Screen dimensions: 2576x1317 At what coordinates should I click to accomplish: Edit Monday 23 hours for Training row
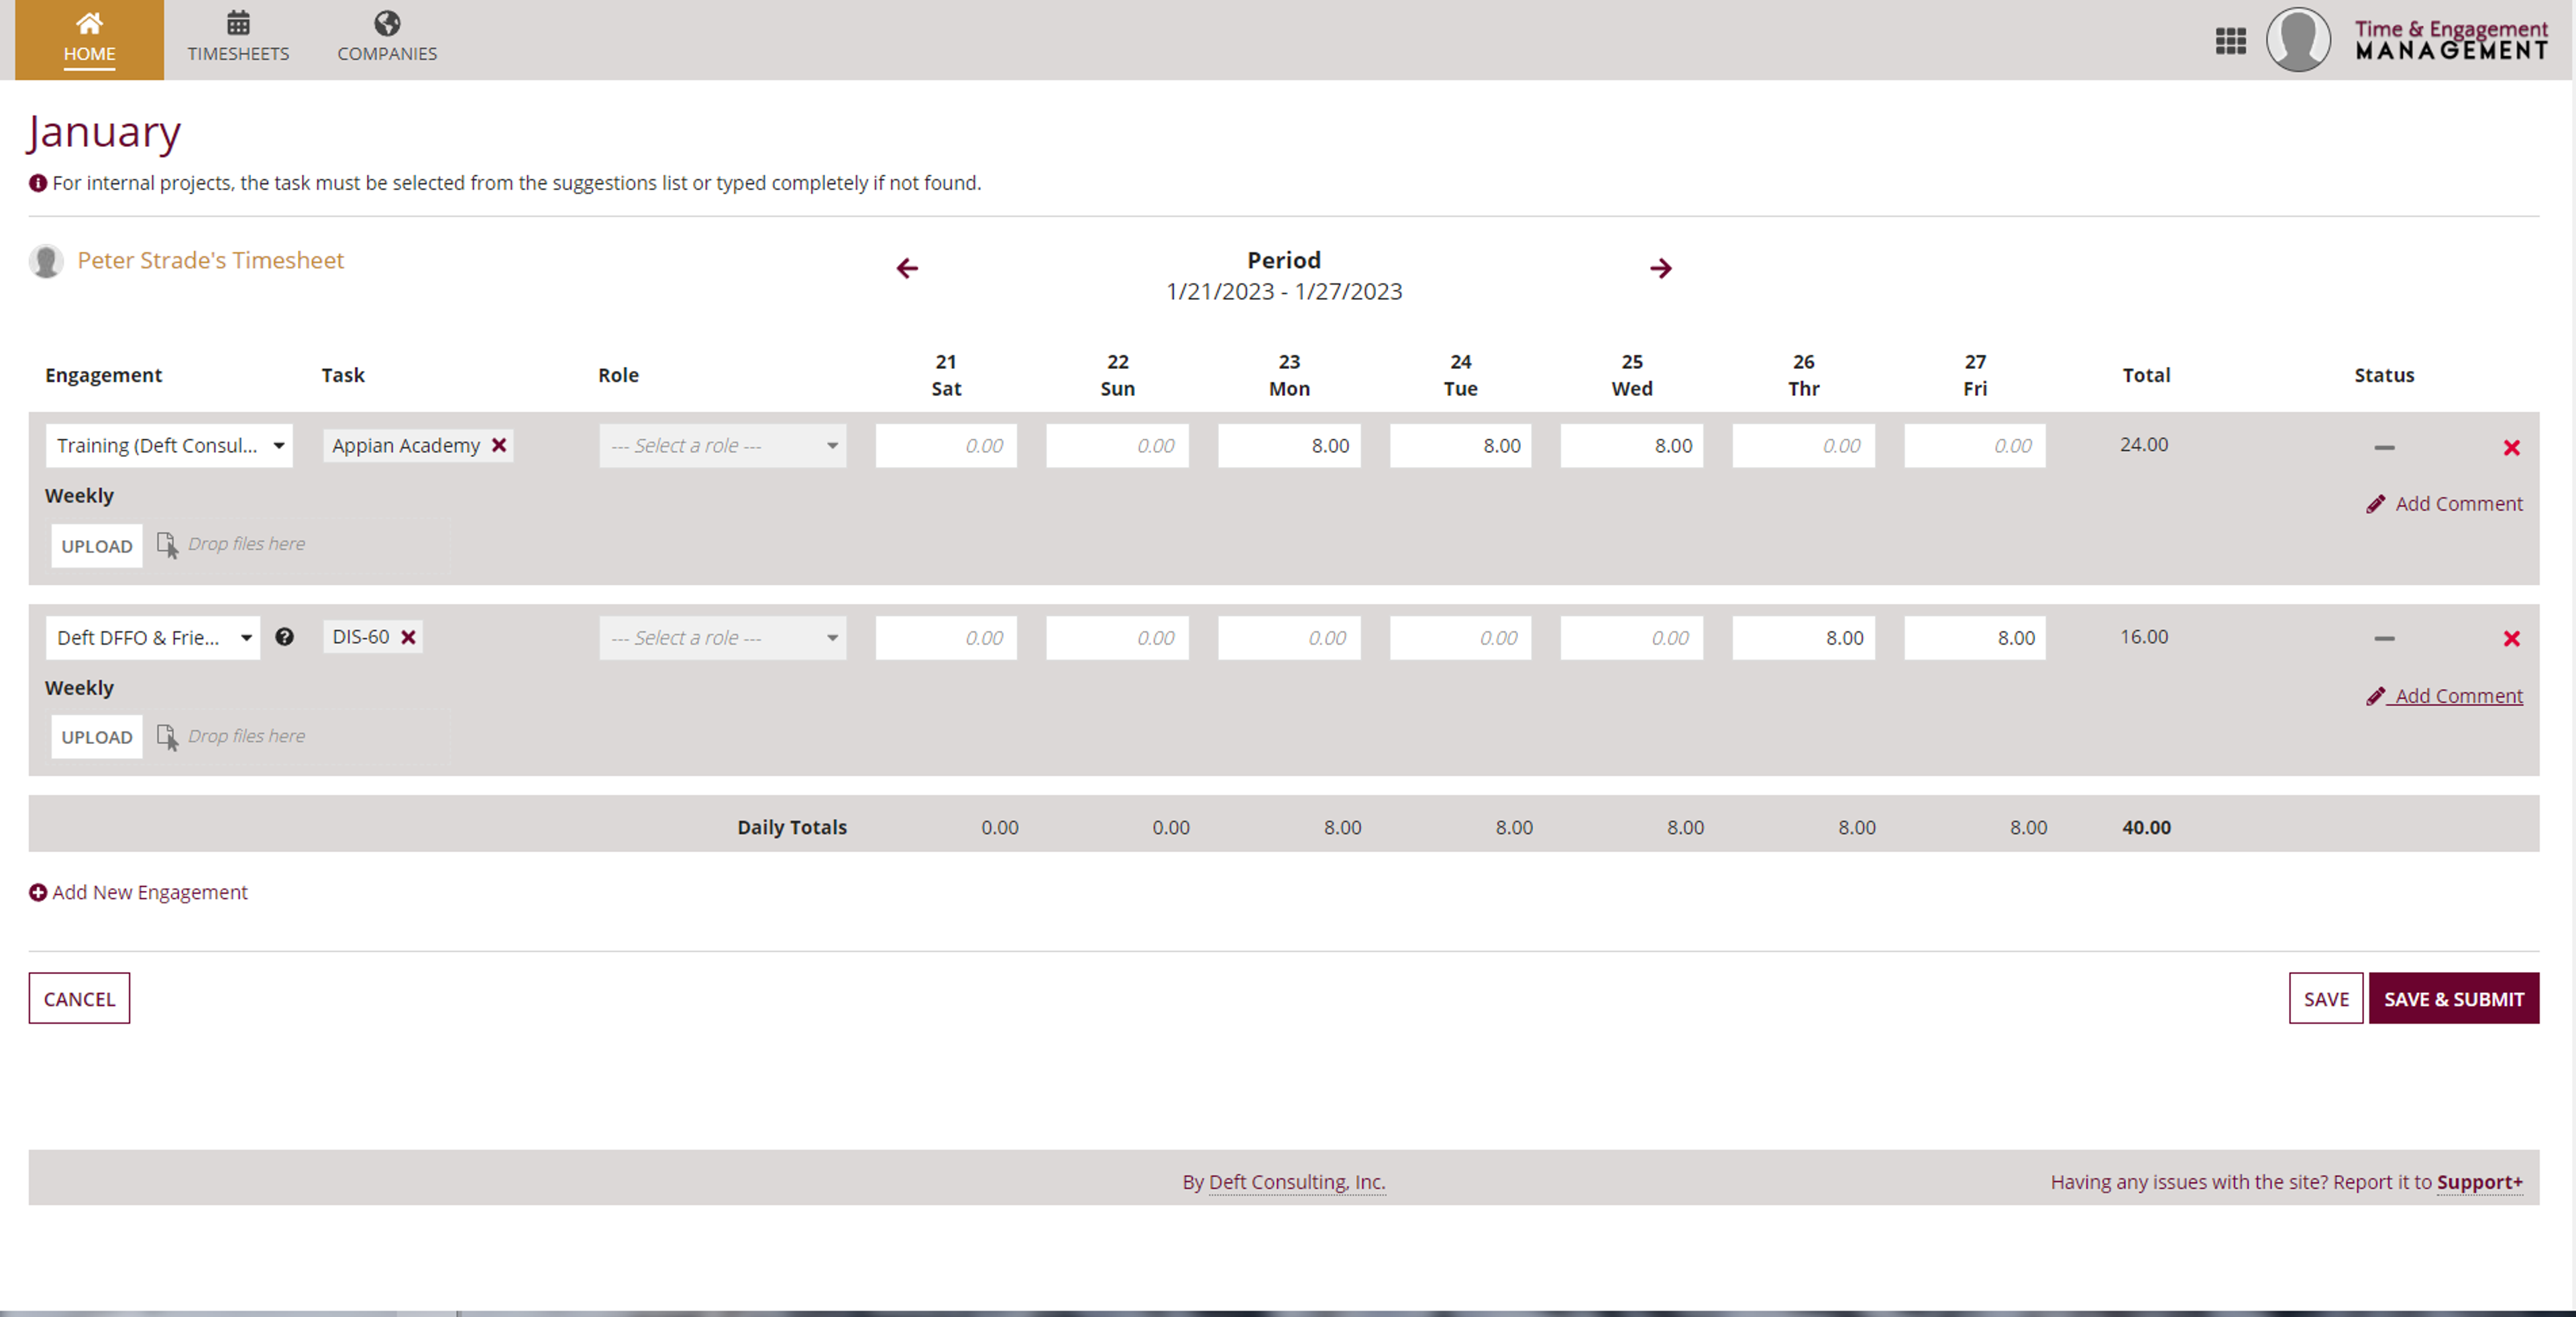[1289, 445]
